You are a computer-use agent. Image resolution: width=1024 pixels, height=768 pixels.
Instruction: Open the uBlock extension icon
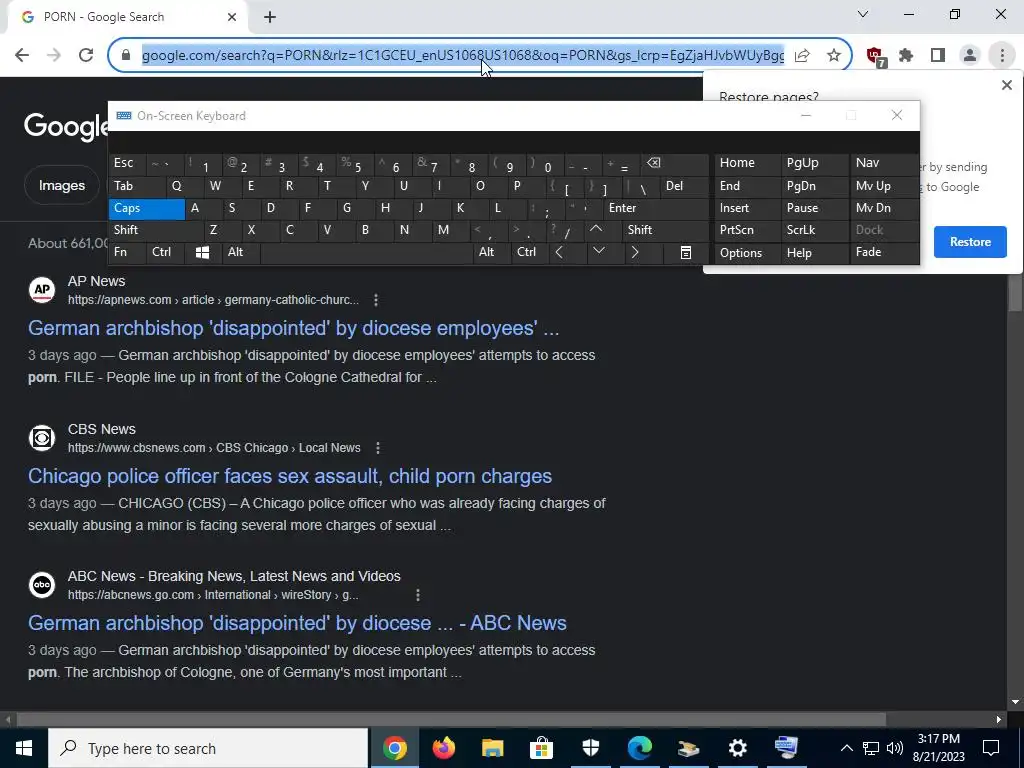[875, 56]
